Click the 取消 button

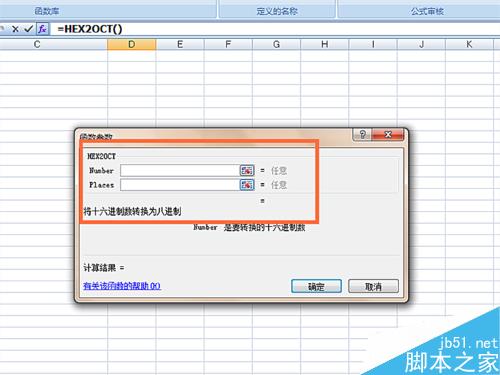pos(373,286)
